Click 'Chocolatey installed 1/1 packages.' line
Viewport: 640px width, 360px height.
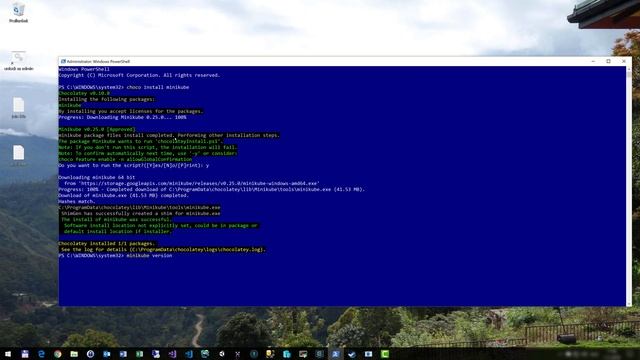click(x=107, y=243)
